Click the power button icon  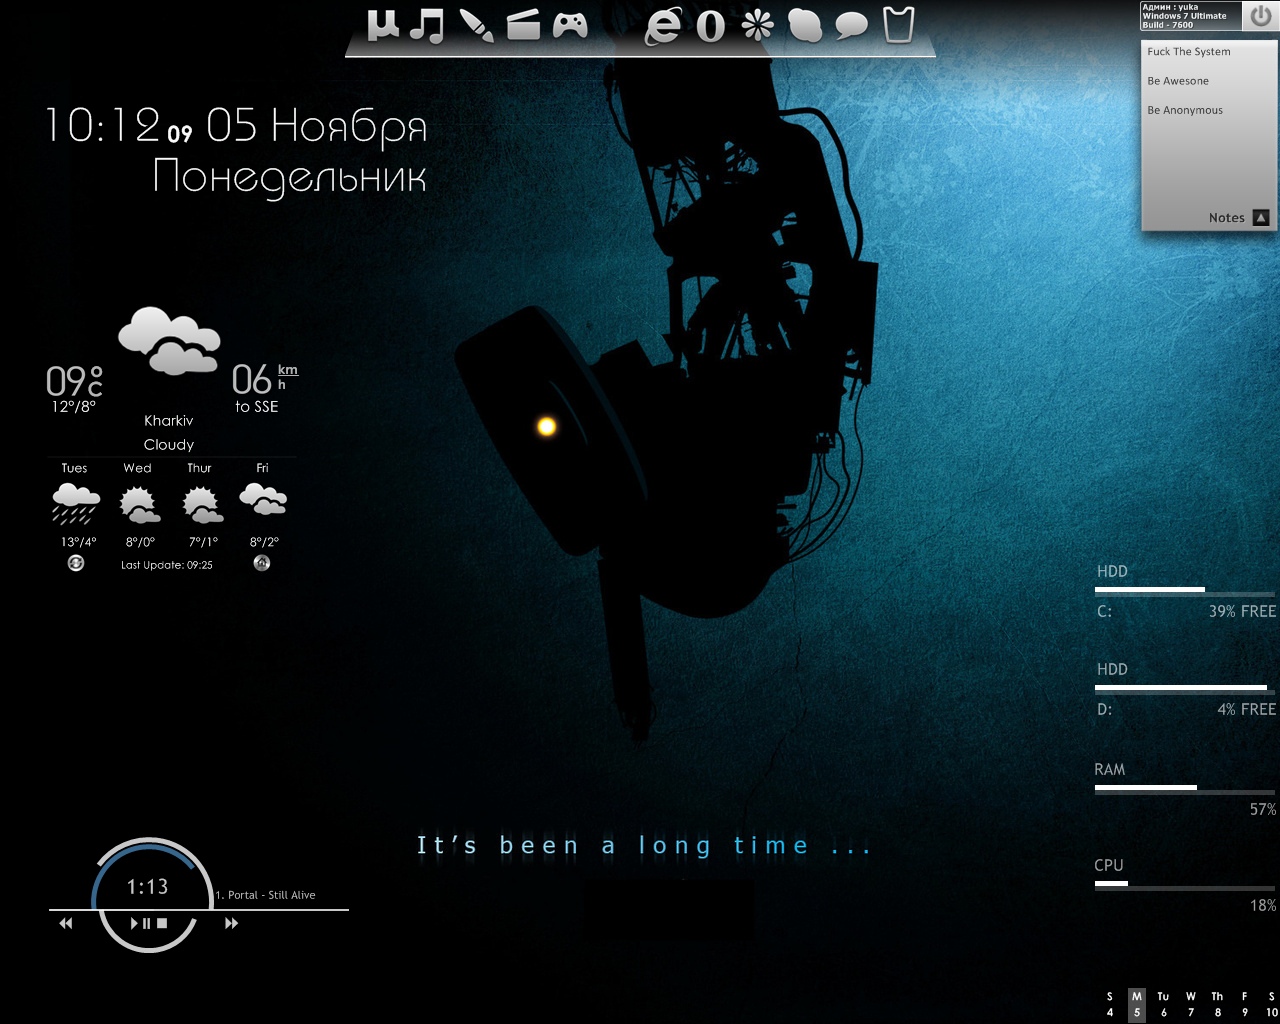[1260, 16]
